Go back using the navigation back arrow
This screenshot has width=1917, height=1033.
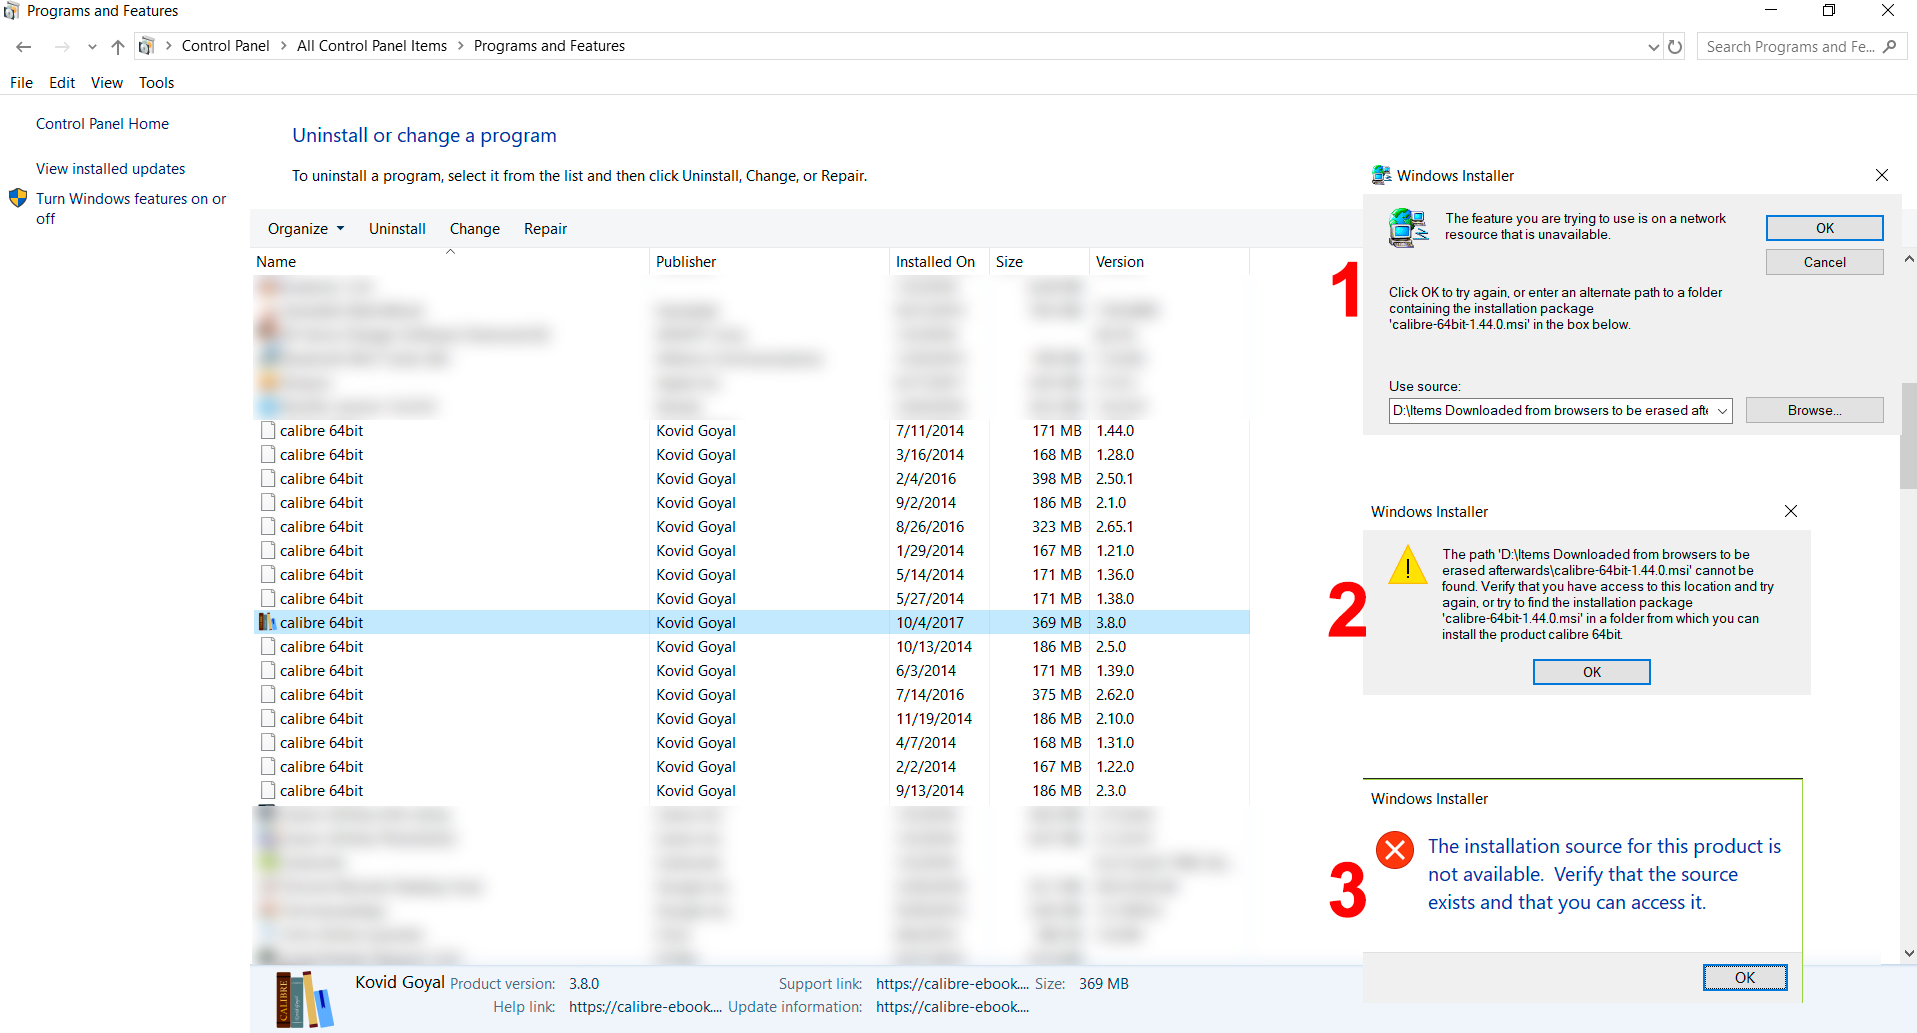click(x=24, y=46)
